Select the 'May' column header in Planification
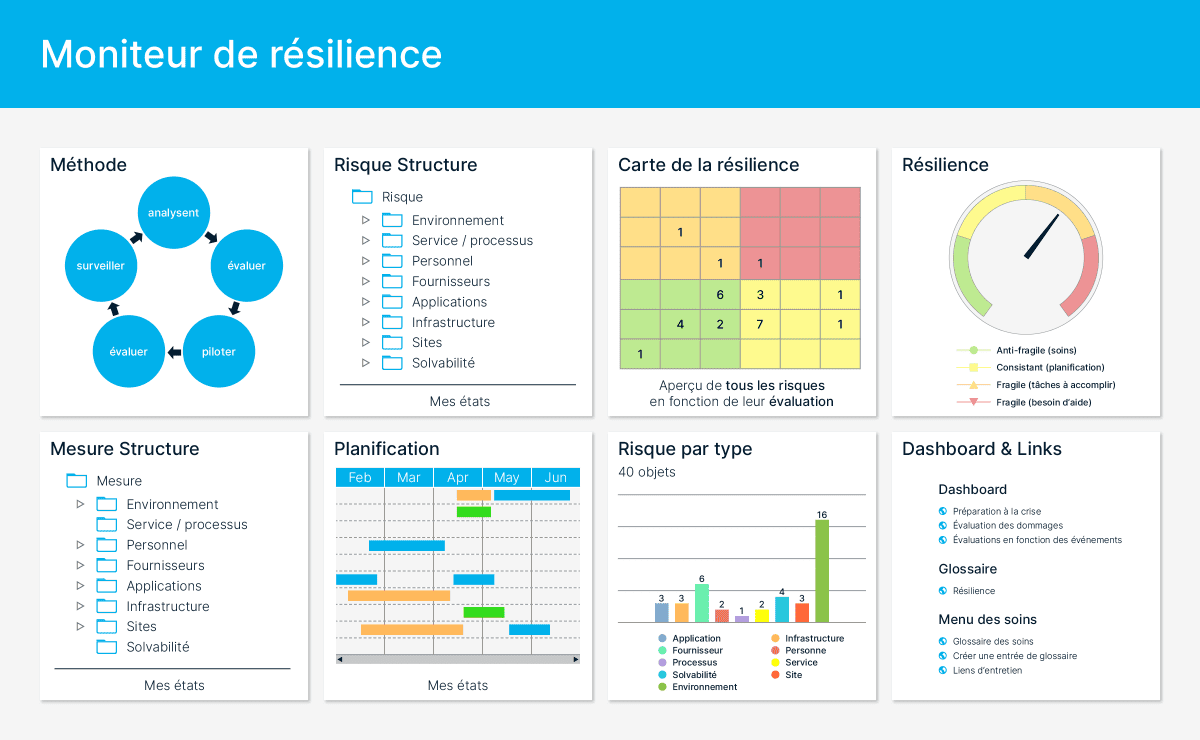 coord(506,477)
